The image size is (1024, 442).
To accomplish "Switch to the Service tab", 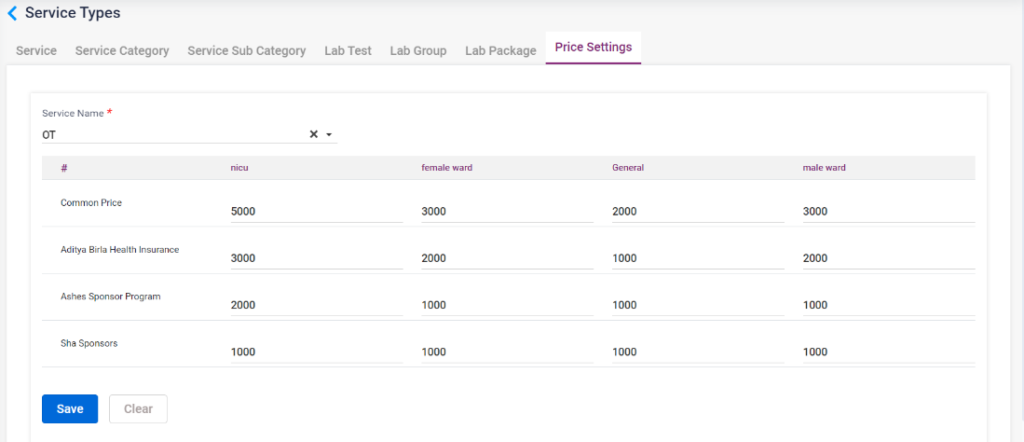I will tap(36, 50).
